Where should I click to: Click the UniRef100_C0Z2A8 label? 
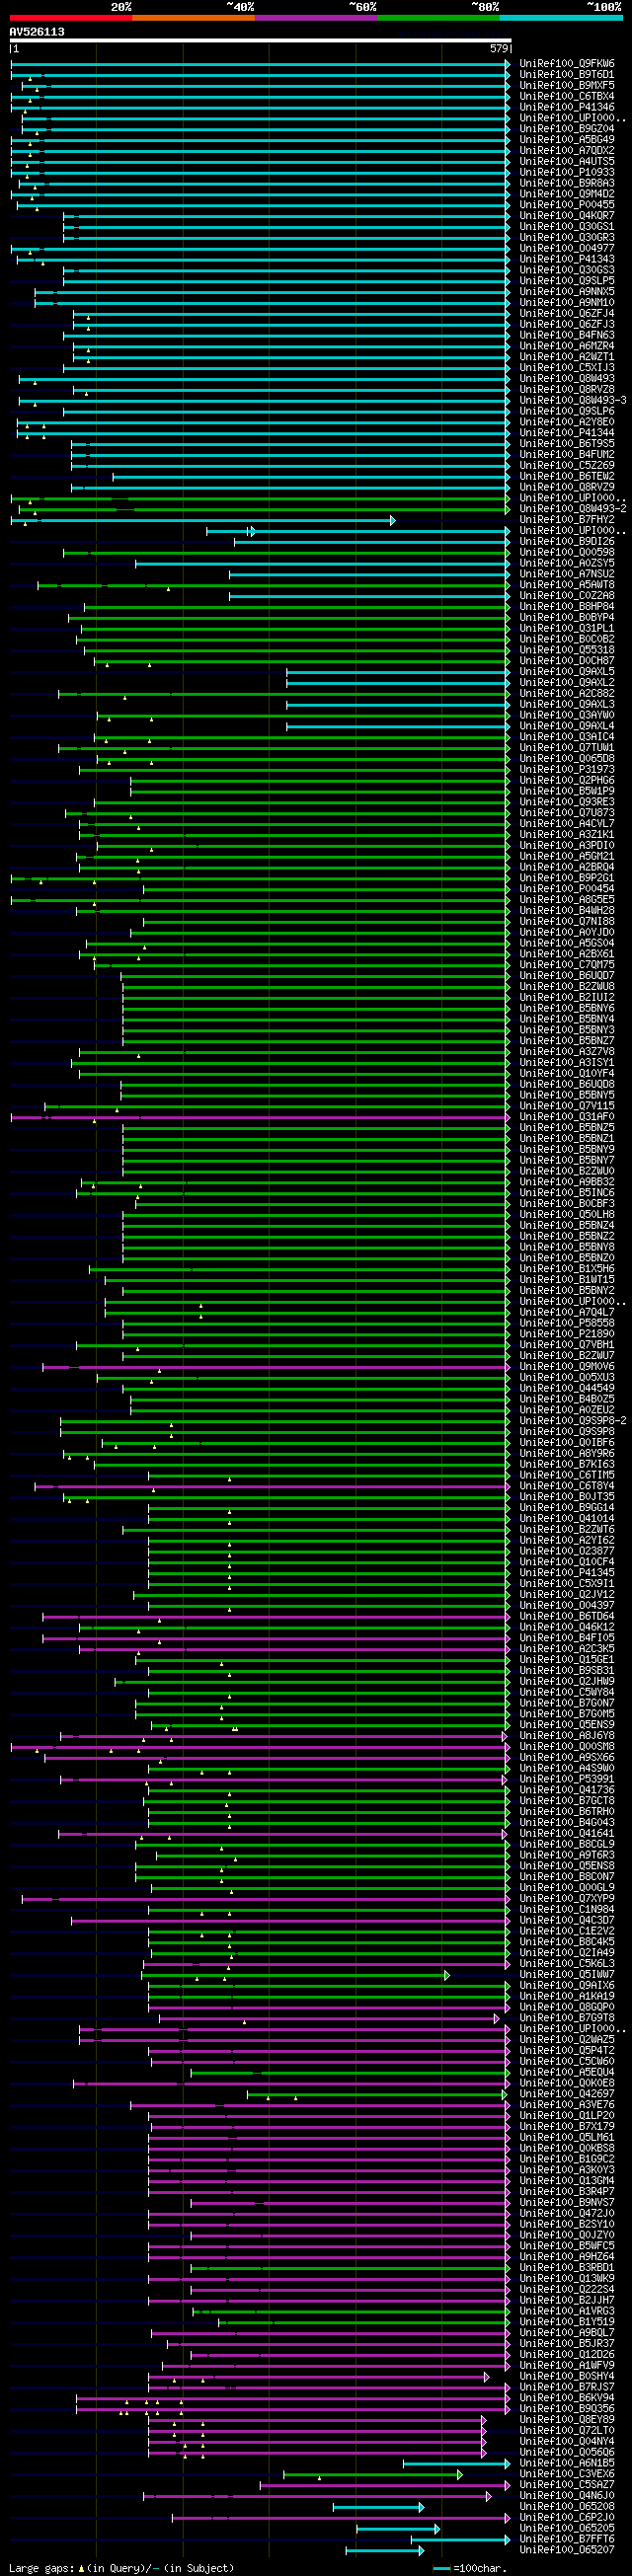tap(567, 596)
